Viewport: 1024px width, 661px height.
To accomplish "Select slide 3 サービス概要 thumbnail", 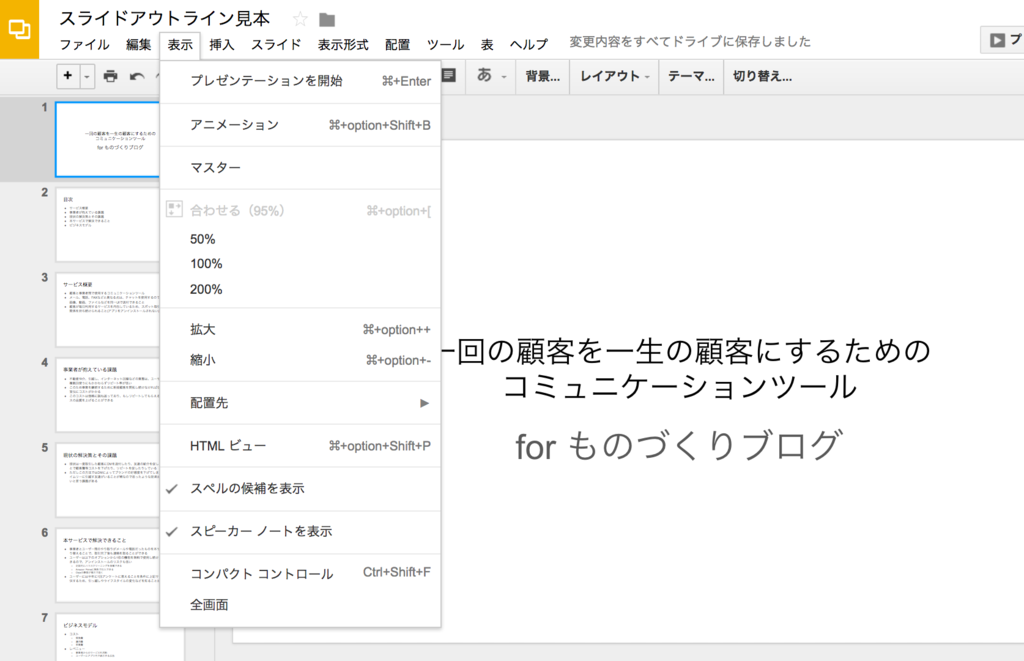I will pyautogui.click(x=108, y=310).
